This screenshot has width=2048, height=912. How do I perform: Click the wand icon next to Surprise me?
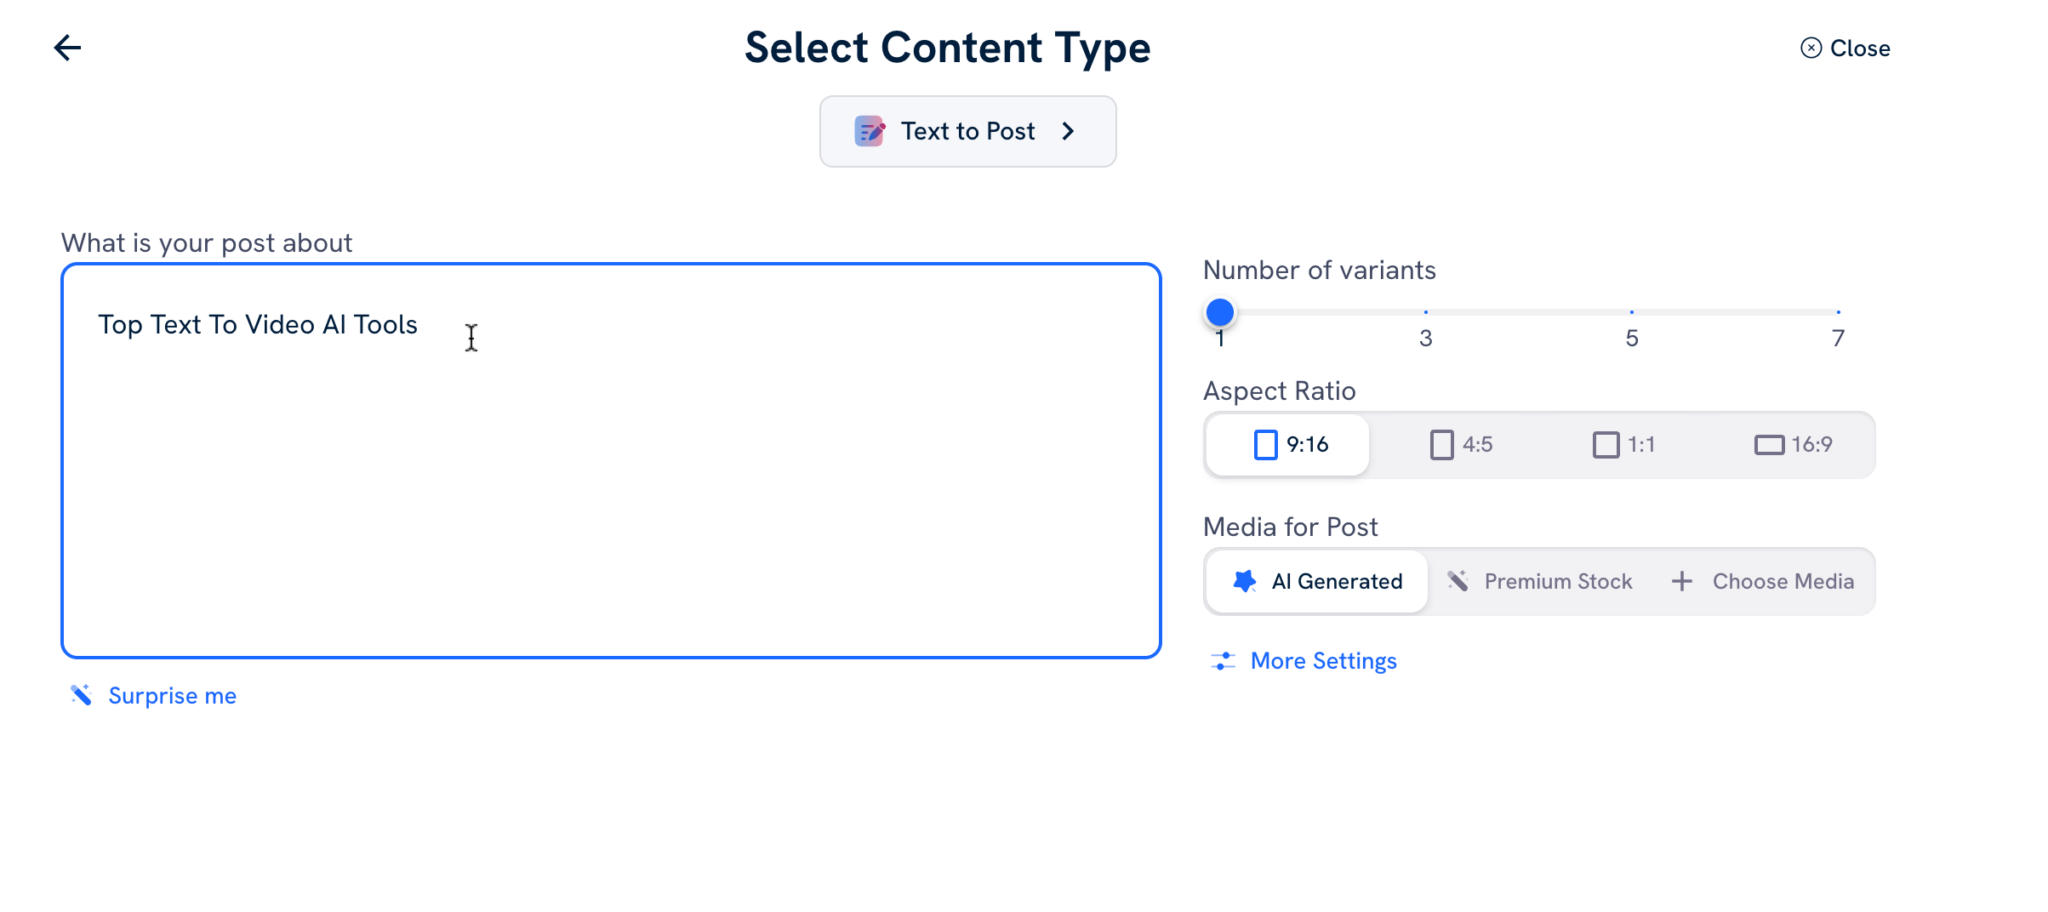(x=80, y=694)
